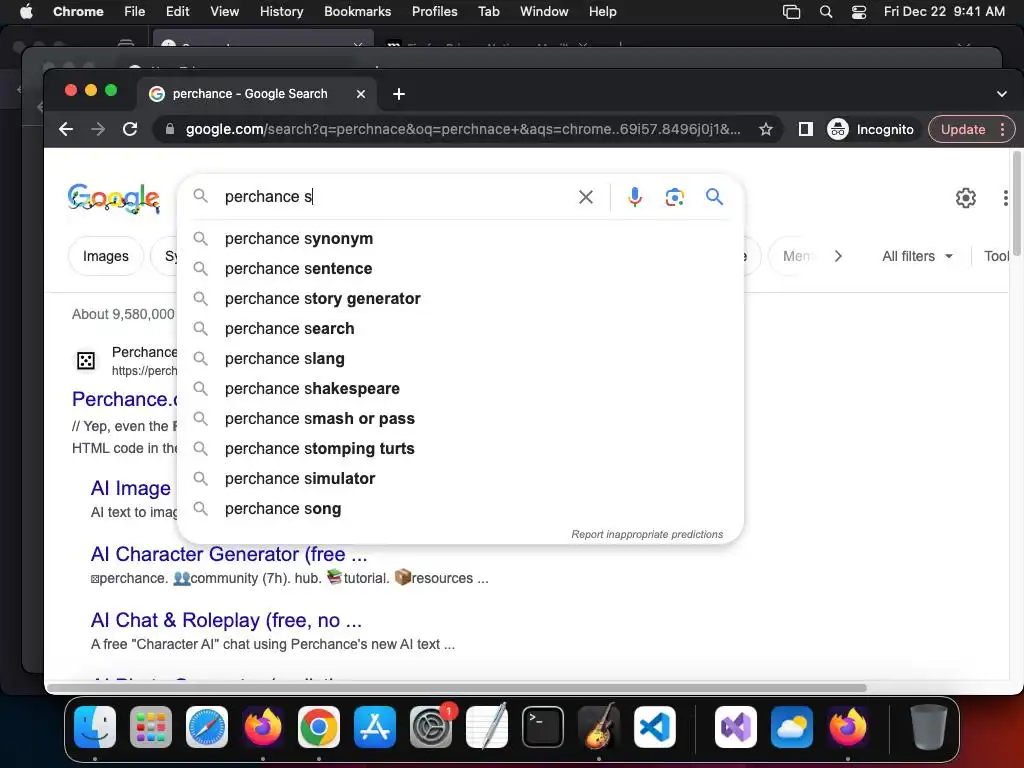Click in the Google search input field

[396, 197]
